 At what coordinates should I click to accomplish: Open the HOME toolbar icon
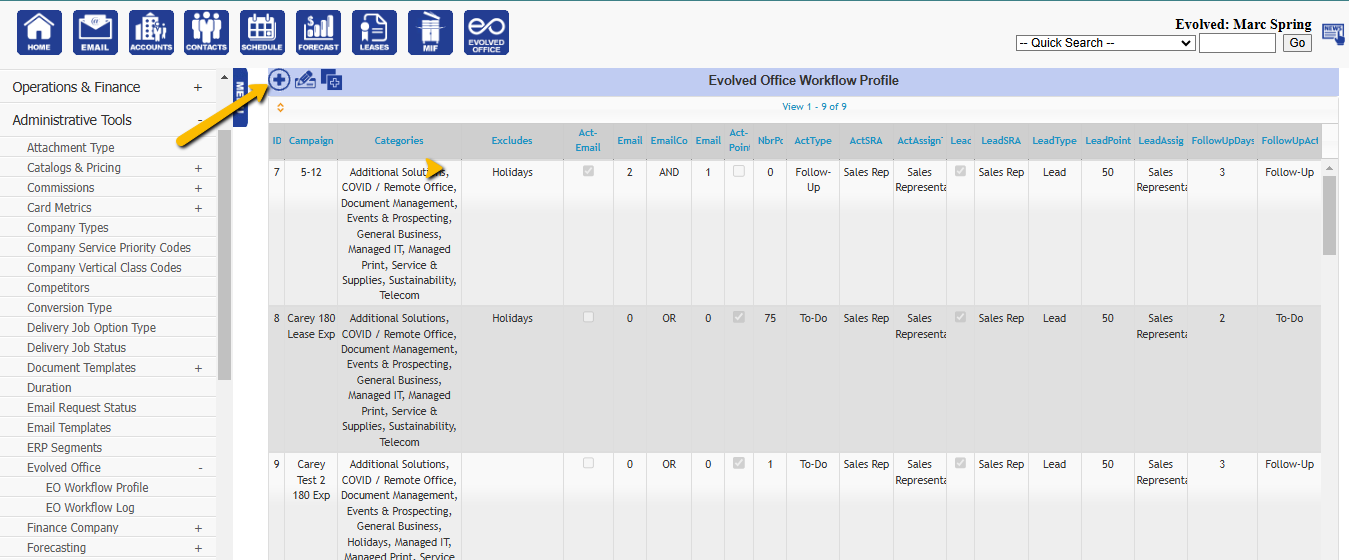[39, 32]
